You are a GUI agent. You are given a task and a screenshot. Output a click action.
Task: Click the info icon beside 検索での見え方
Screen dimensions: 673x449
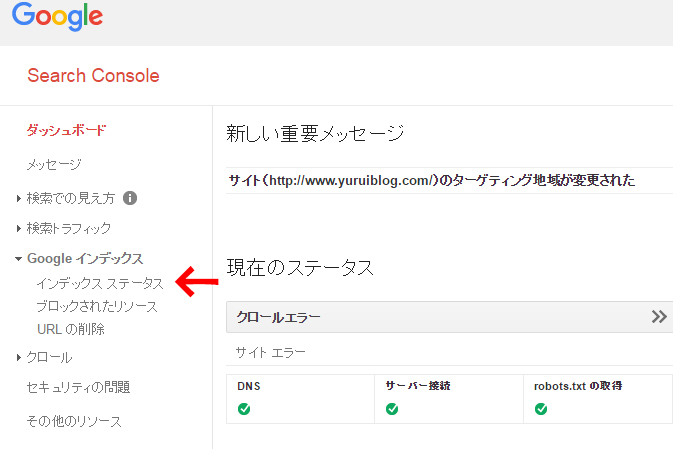pyautogui.click(x=130, y=198)
